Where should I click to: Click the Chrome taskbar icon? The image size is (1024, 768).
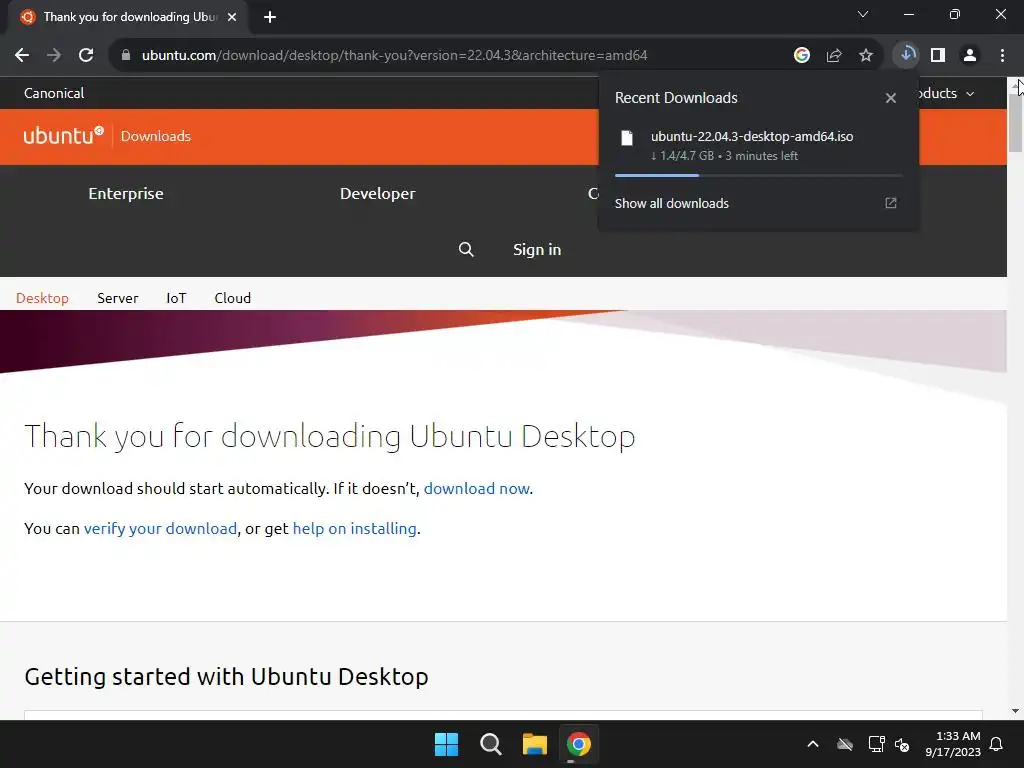[579, 744]
